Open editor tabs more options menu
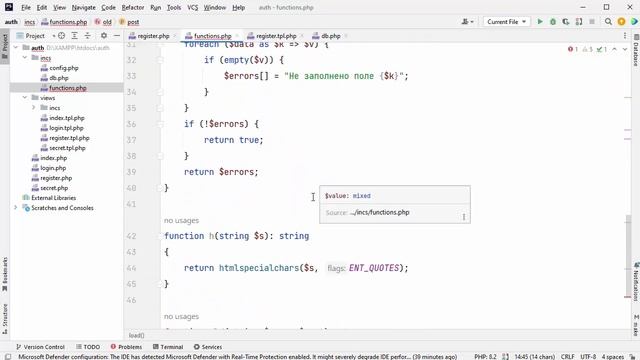 tap(625, 36)
